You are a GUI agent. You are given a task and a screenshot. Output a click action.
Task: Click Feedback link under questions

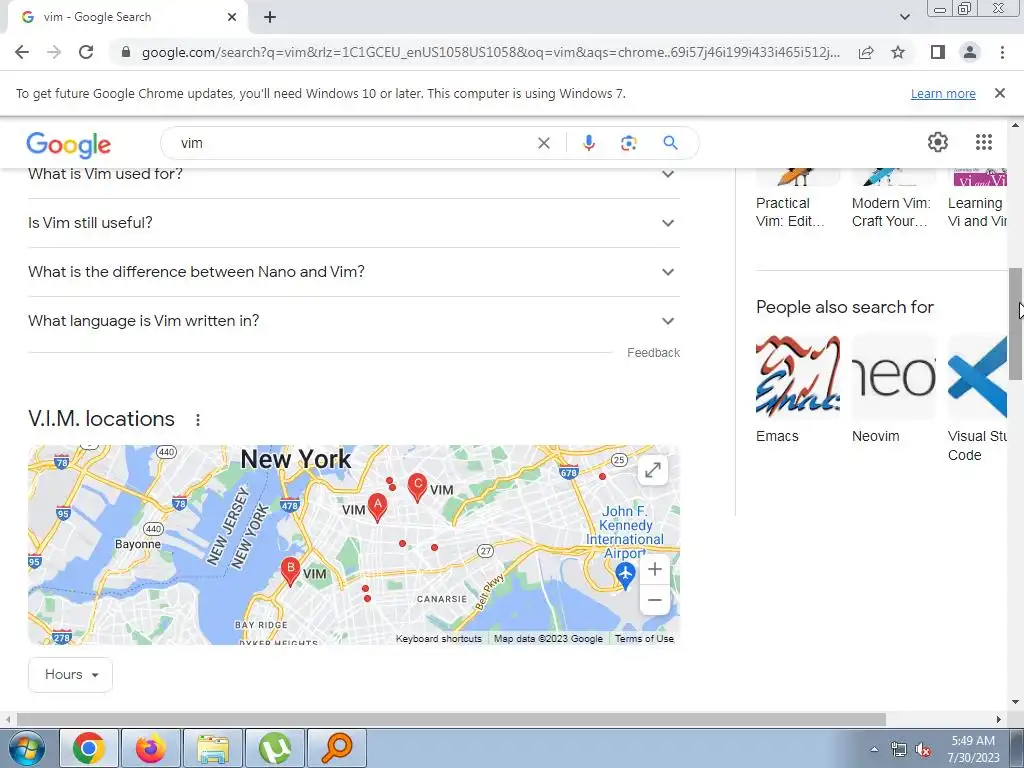[x=653, y=353]
